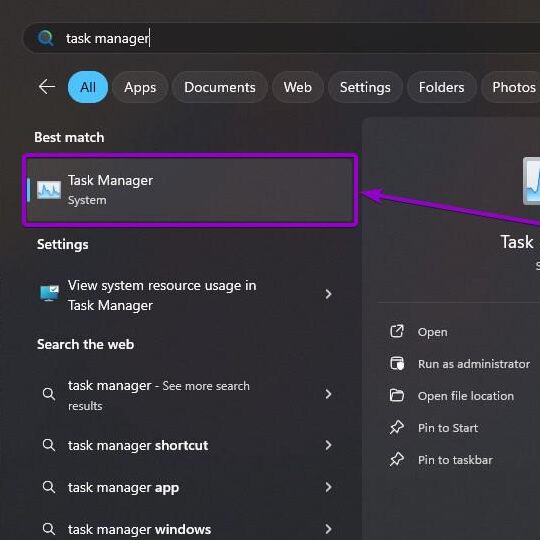Viewport: 540px width, 540px height.
Task: Choose Pin to Start
Action: click(448, 428)
